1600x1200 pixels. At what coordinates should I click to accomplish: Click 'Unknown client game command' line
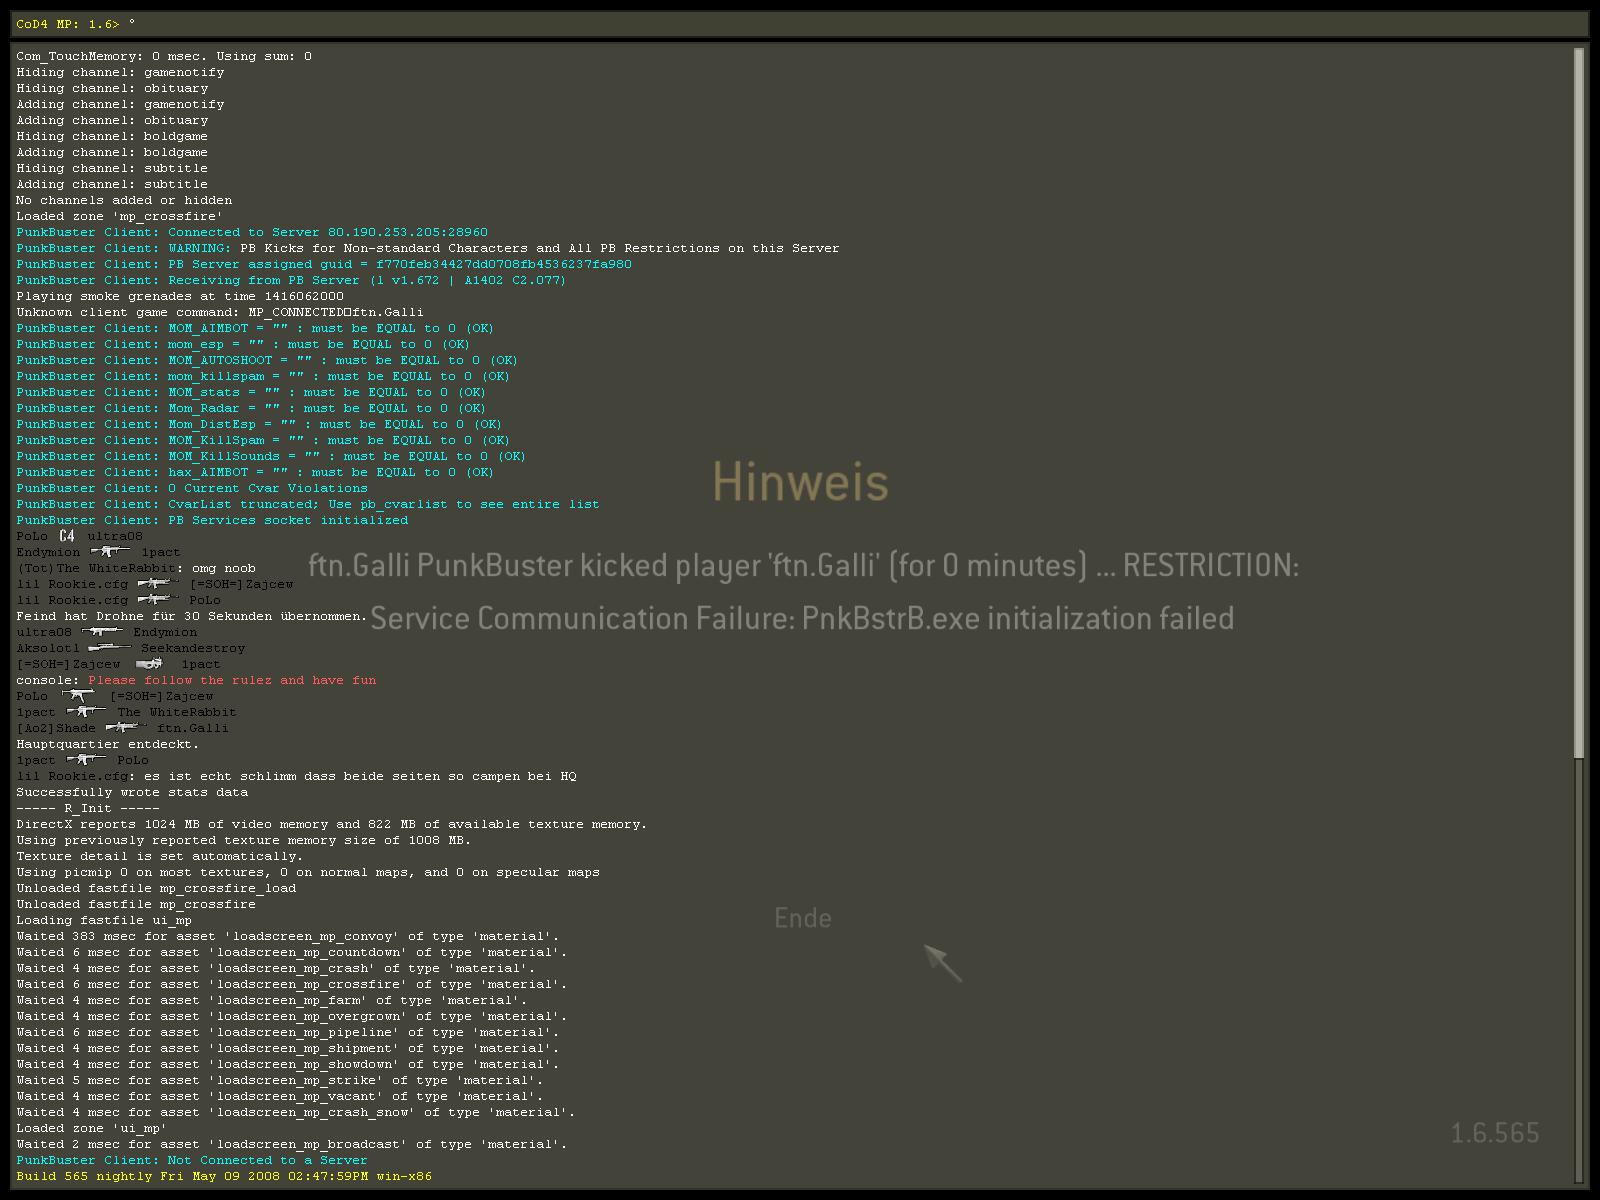(x=220, y=312)
